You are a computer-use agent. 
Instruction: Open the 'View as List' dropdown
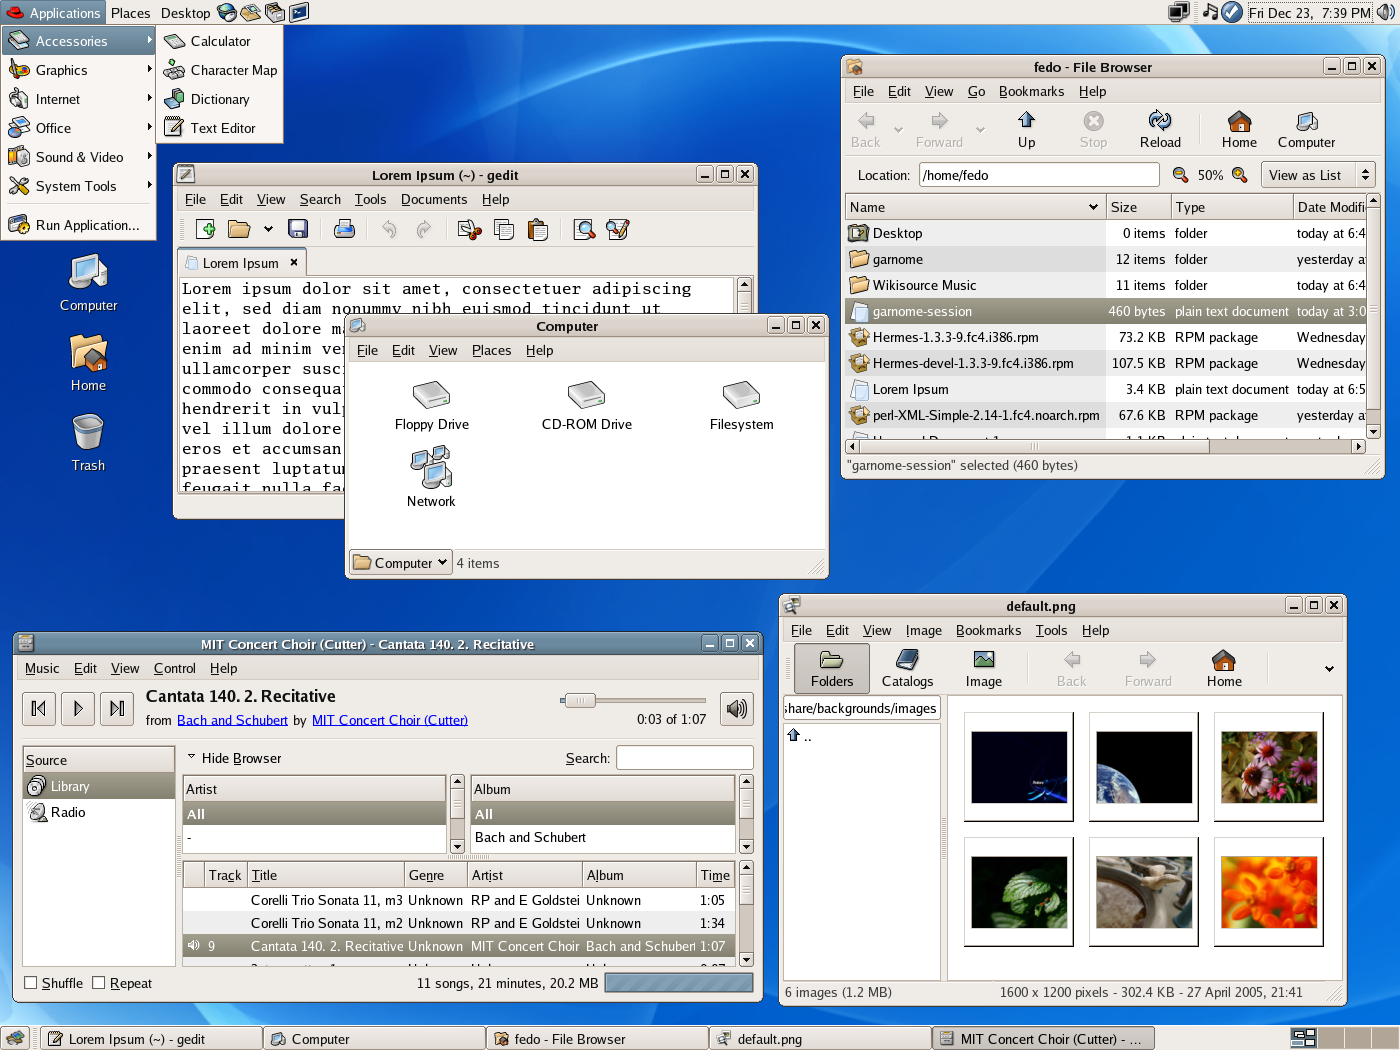(1317, 174)
